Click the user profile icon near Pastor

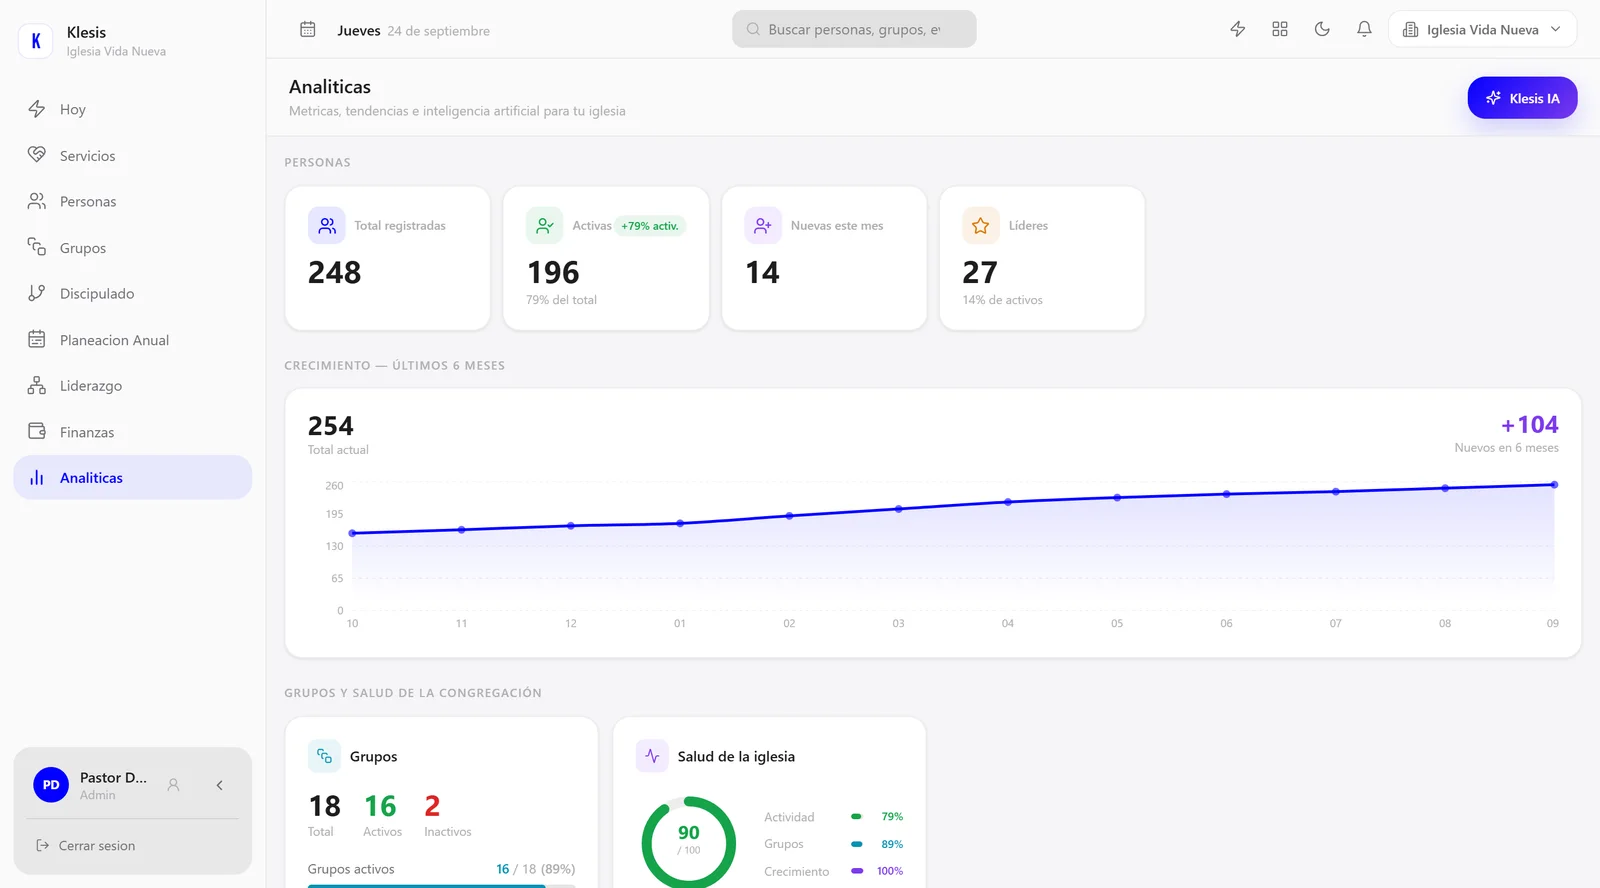(x=173, y=785)
